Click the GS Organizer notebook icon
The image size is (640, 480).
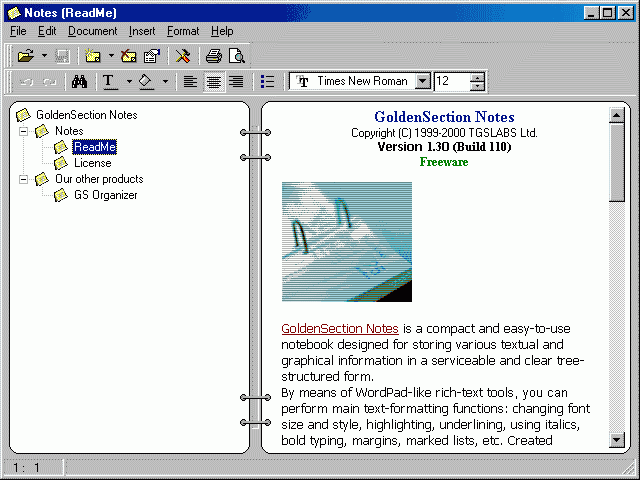click(61, 195)
